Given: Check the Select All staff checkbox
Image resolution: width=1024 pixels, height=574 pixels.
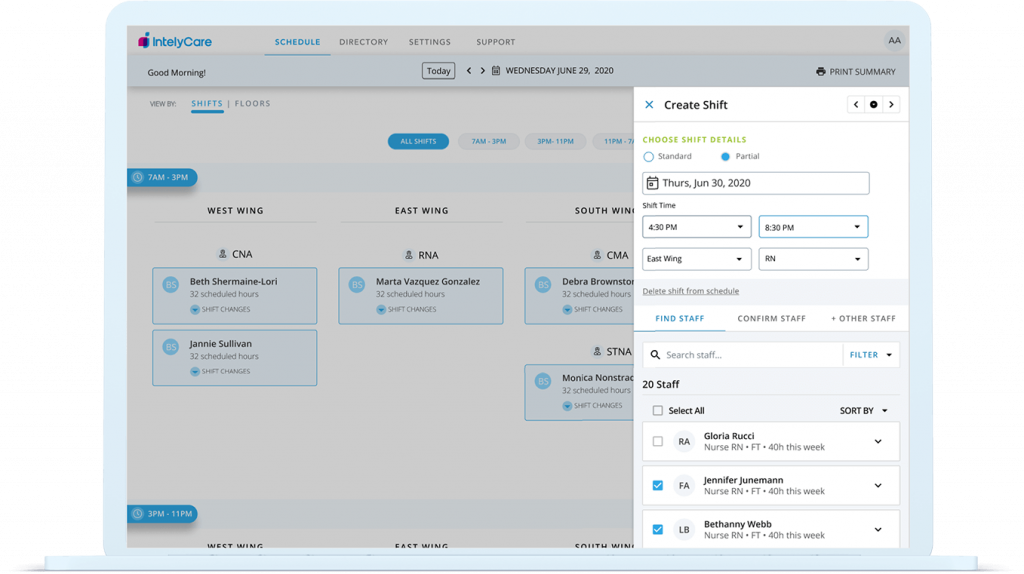Looking at the screenshot, I should tap(657, 411).
